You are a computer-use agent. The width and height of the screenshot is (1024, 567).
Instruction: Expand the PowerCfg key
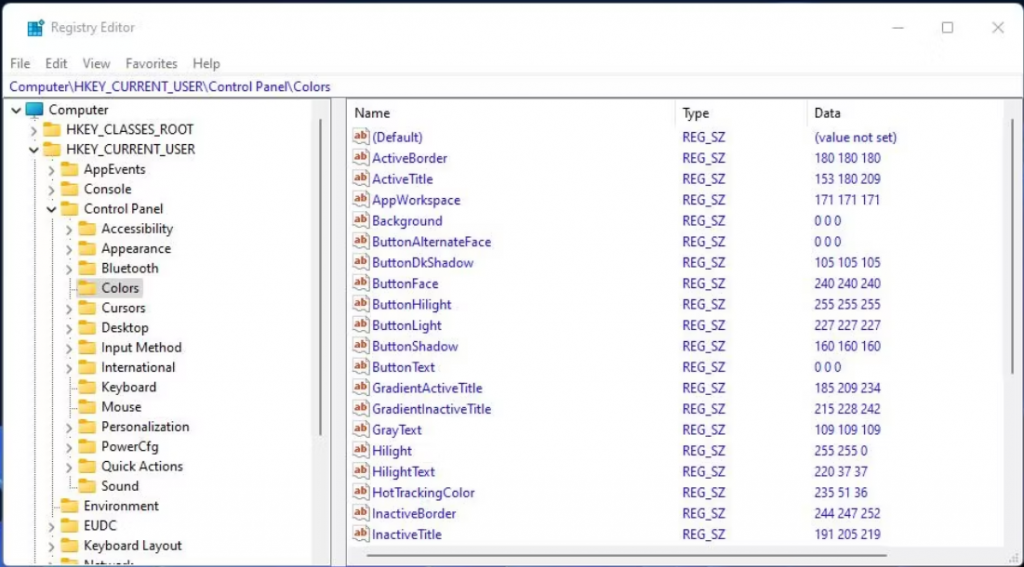[x=69, y=447]
